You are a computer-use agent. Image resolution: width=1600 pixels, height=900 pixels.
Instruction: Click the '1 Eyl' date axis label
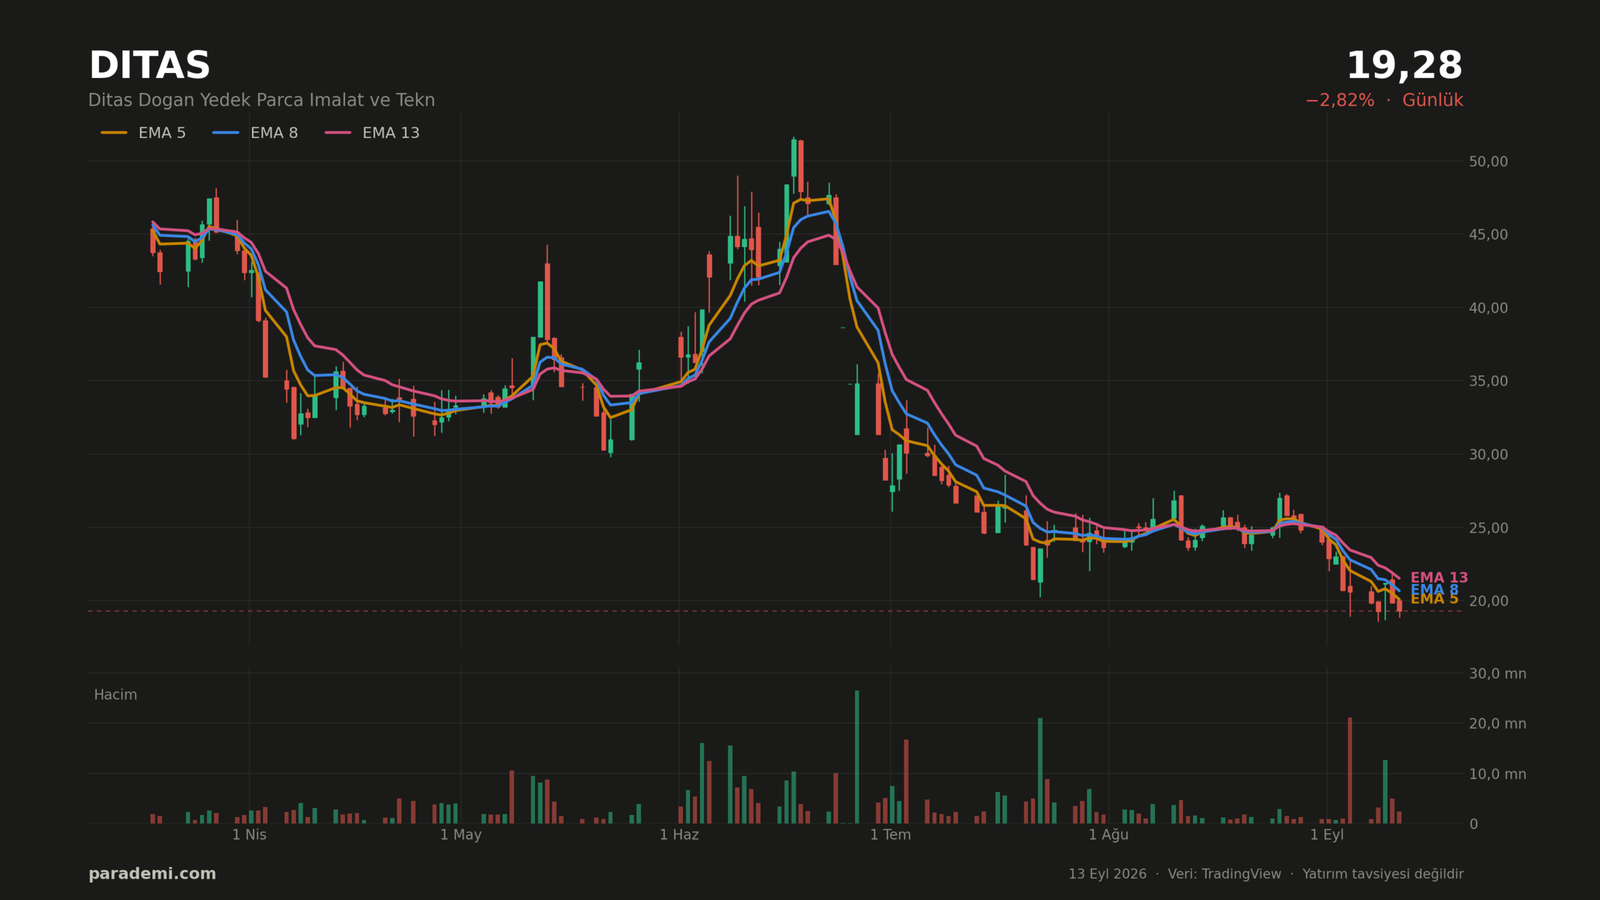1327,835
